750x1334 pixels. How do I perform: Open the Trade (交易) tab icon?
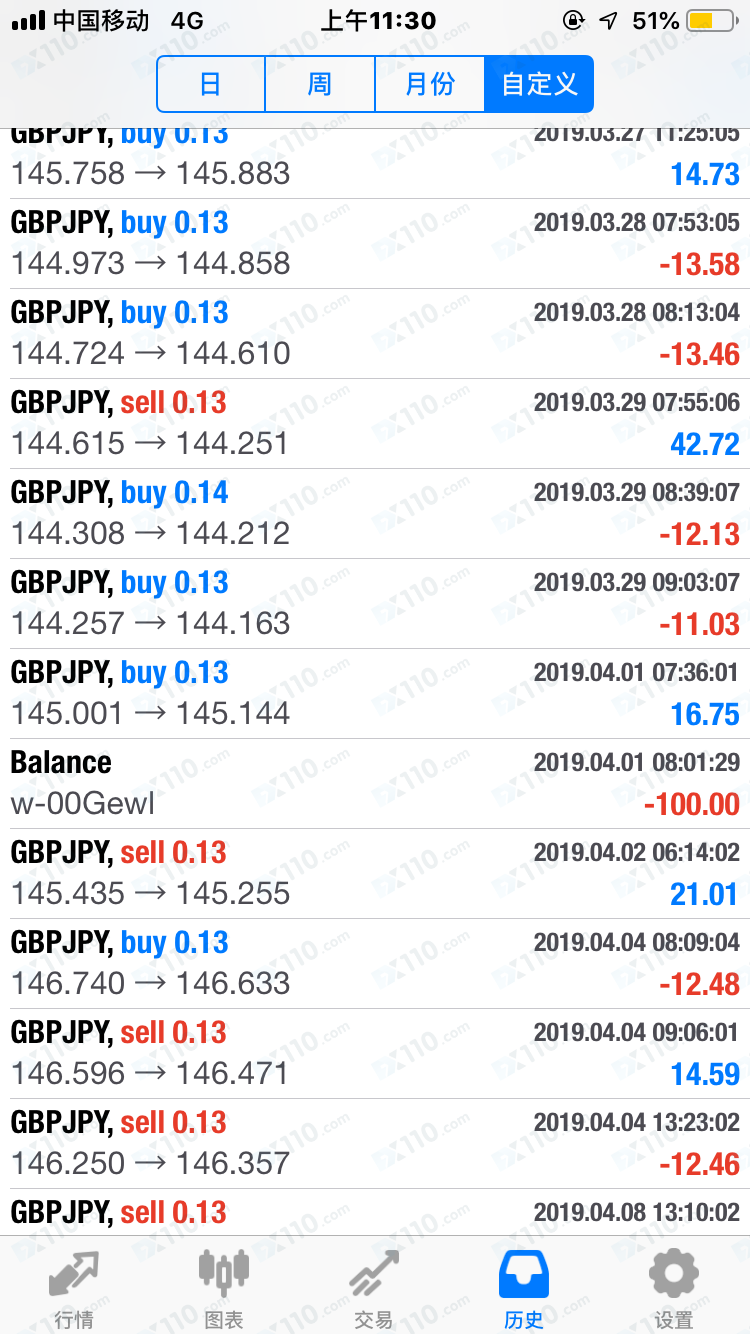[x=373, y=1274]
